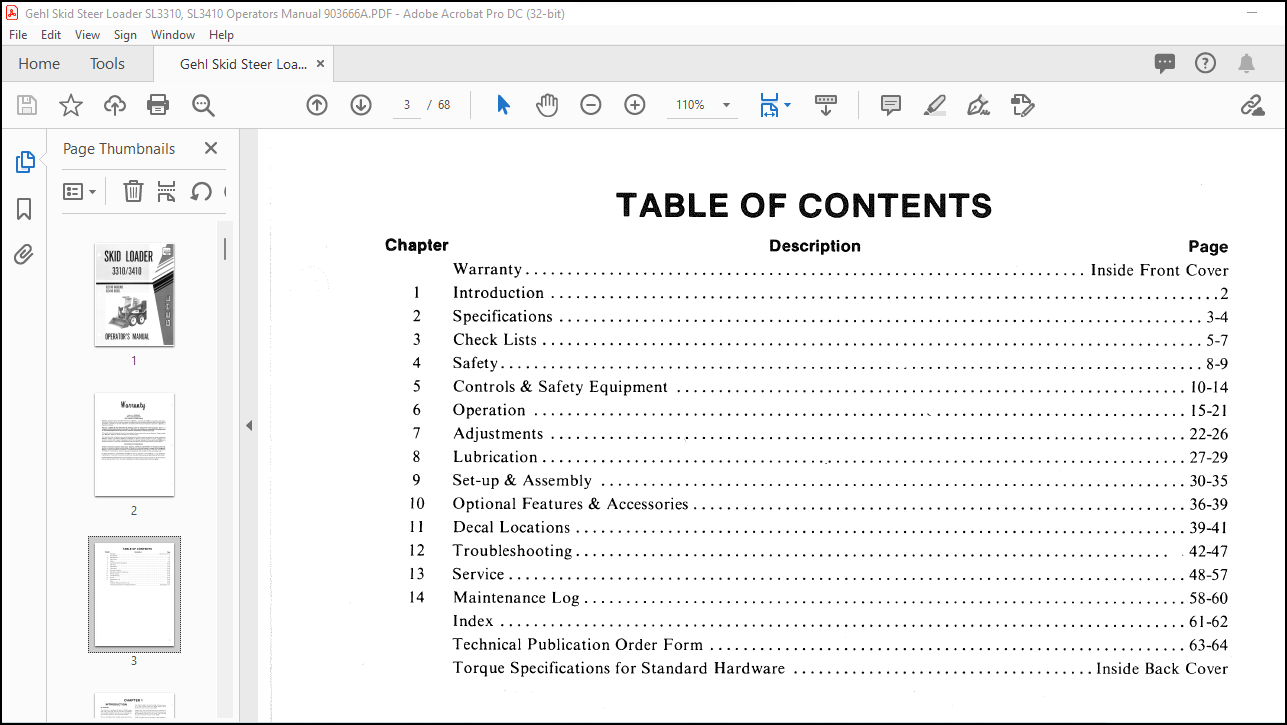Screen dimensions: 1287x725
Task: Select the Gehl Skid Steer document tab
Action: click(243, 63)
